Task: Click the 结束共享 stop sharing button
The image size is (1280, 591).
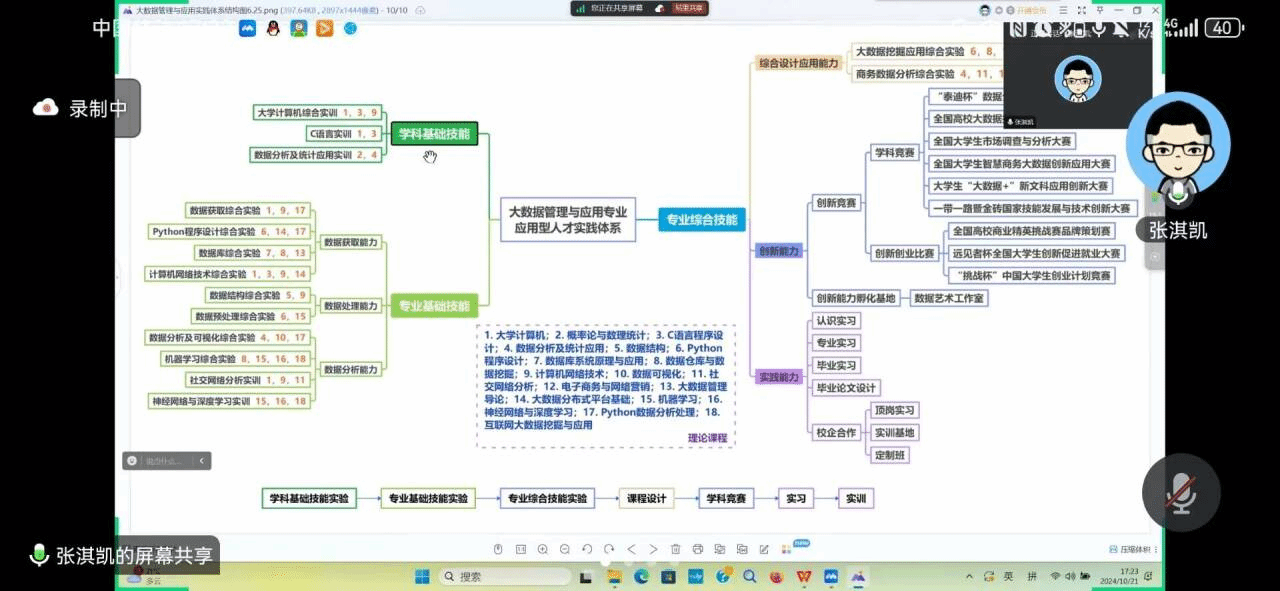Action: coord(689,8)
